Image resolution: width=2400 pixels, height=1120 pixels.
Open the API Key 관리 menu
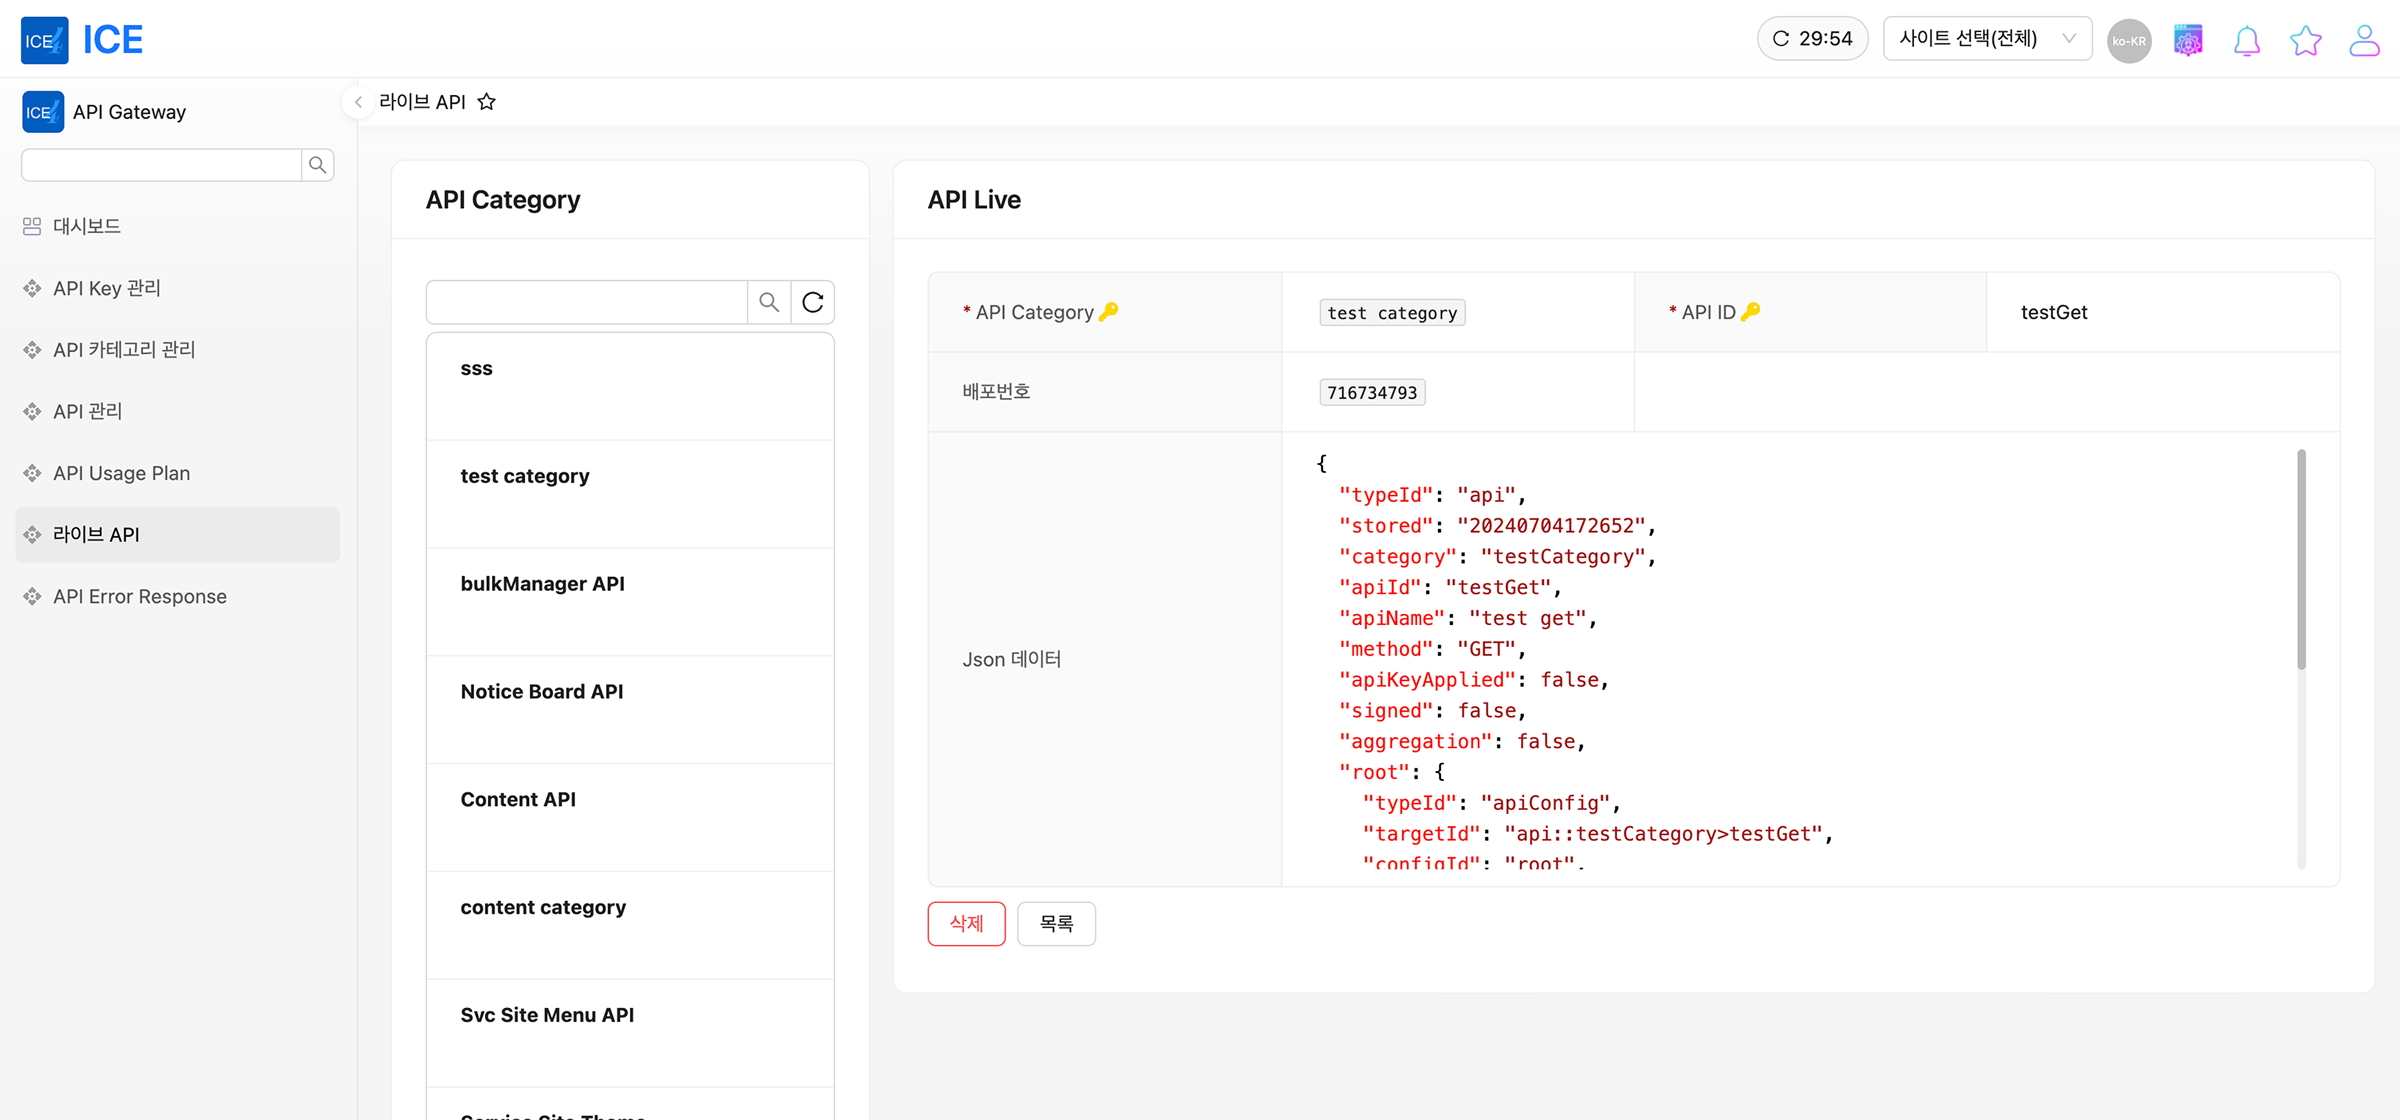pos(107,288)
